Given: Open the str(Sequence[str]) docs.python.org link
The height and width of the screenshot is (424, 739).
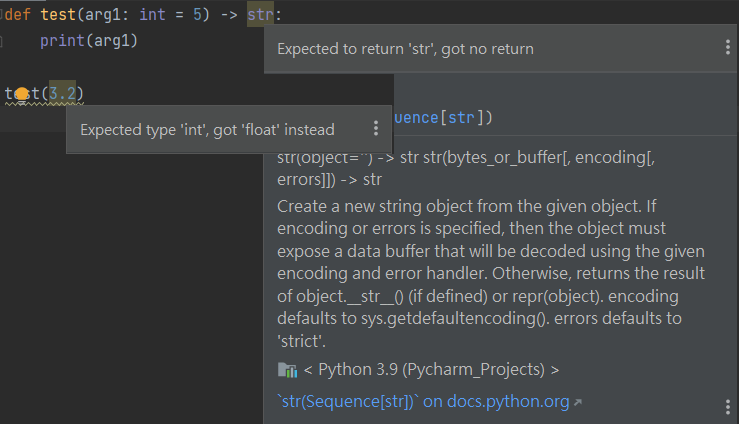Looking at the screenshot, I should click(423, 401).
